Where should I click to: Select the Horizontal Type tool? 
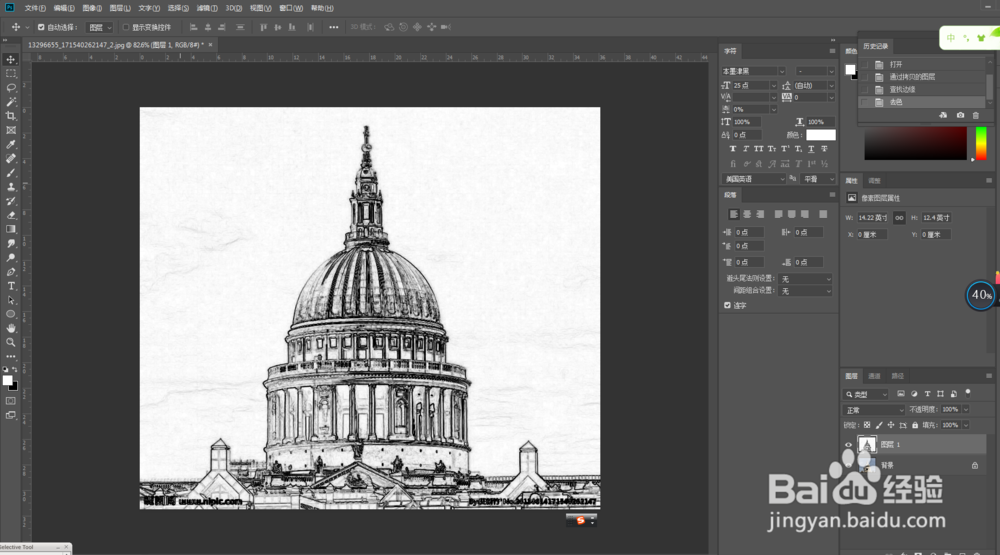click(11, 286)
